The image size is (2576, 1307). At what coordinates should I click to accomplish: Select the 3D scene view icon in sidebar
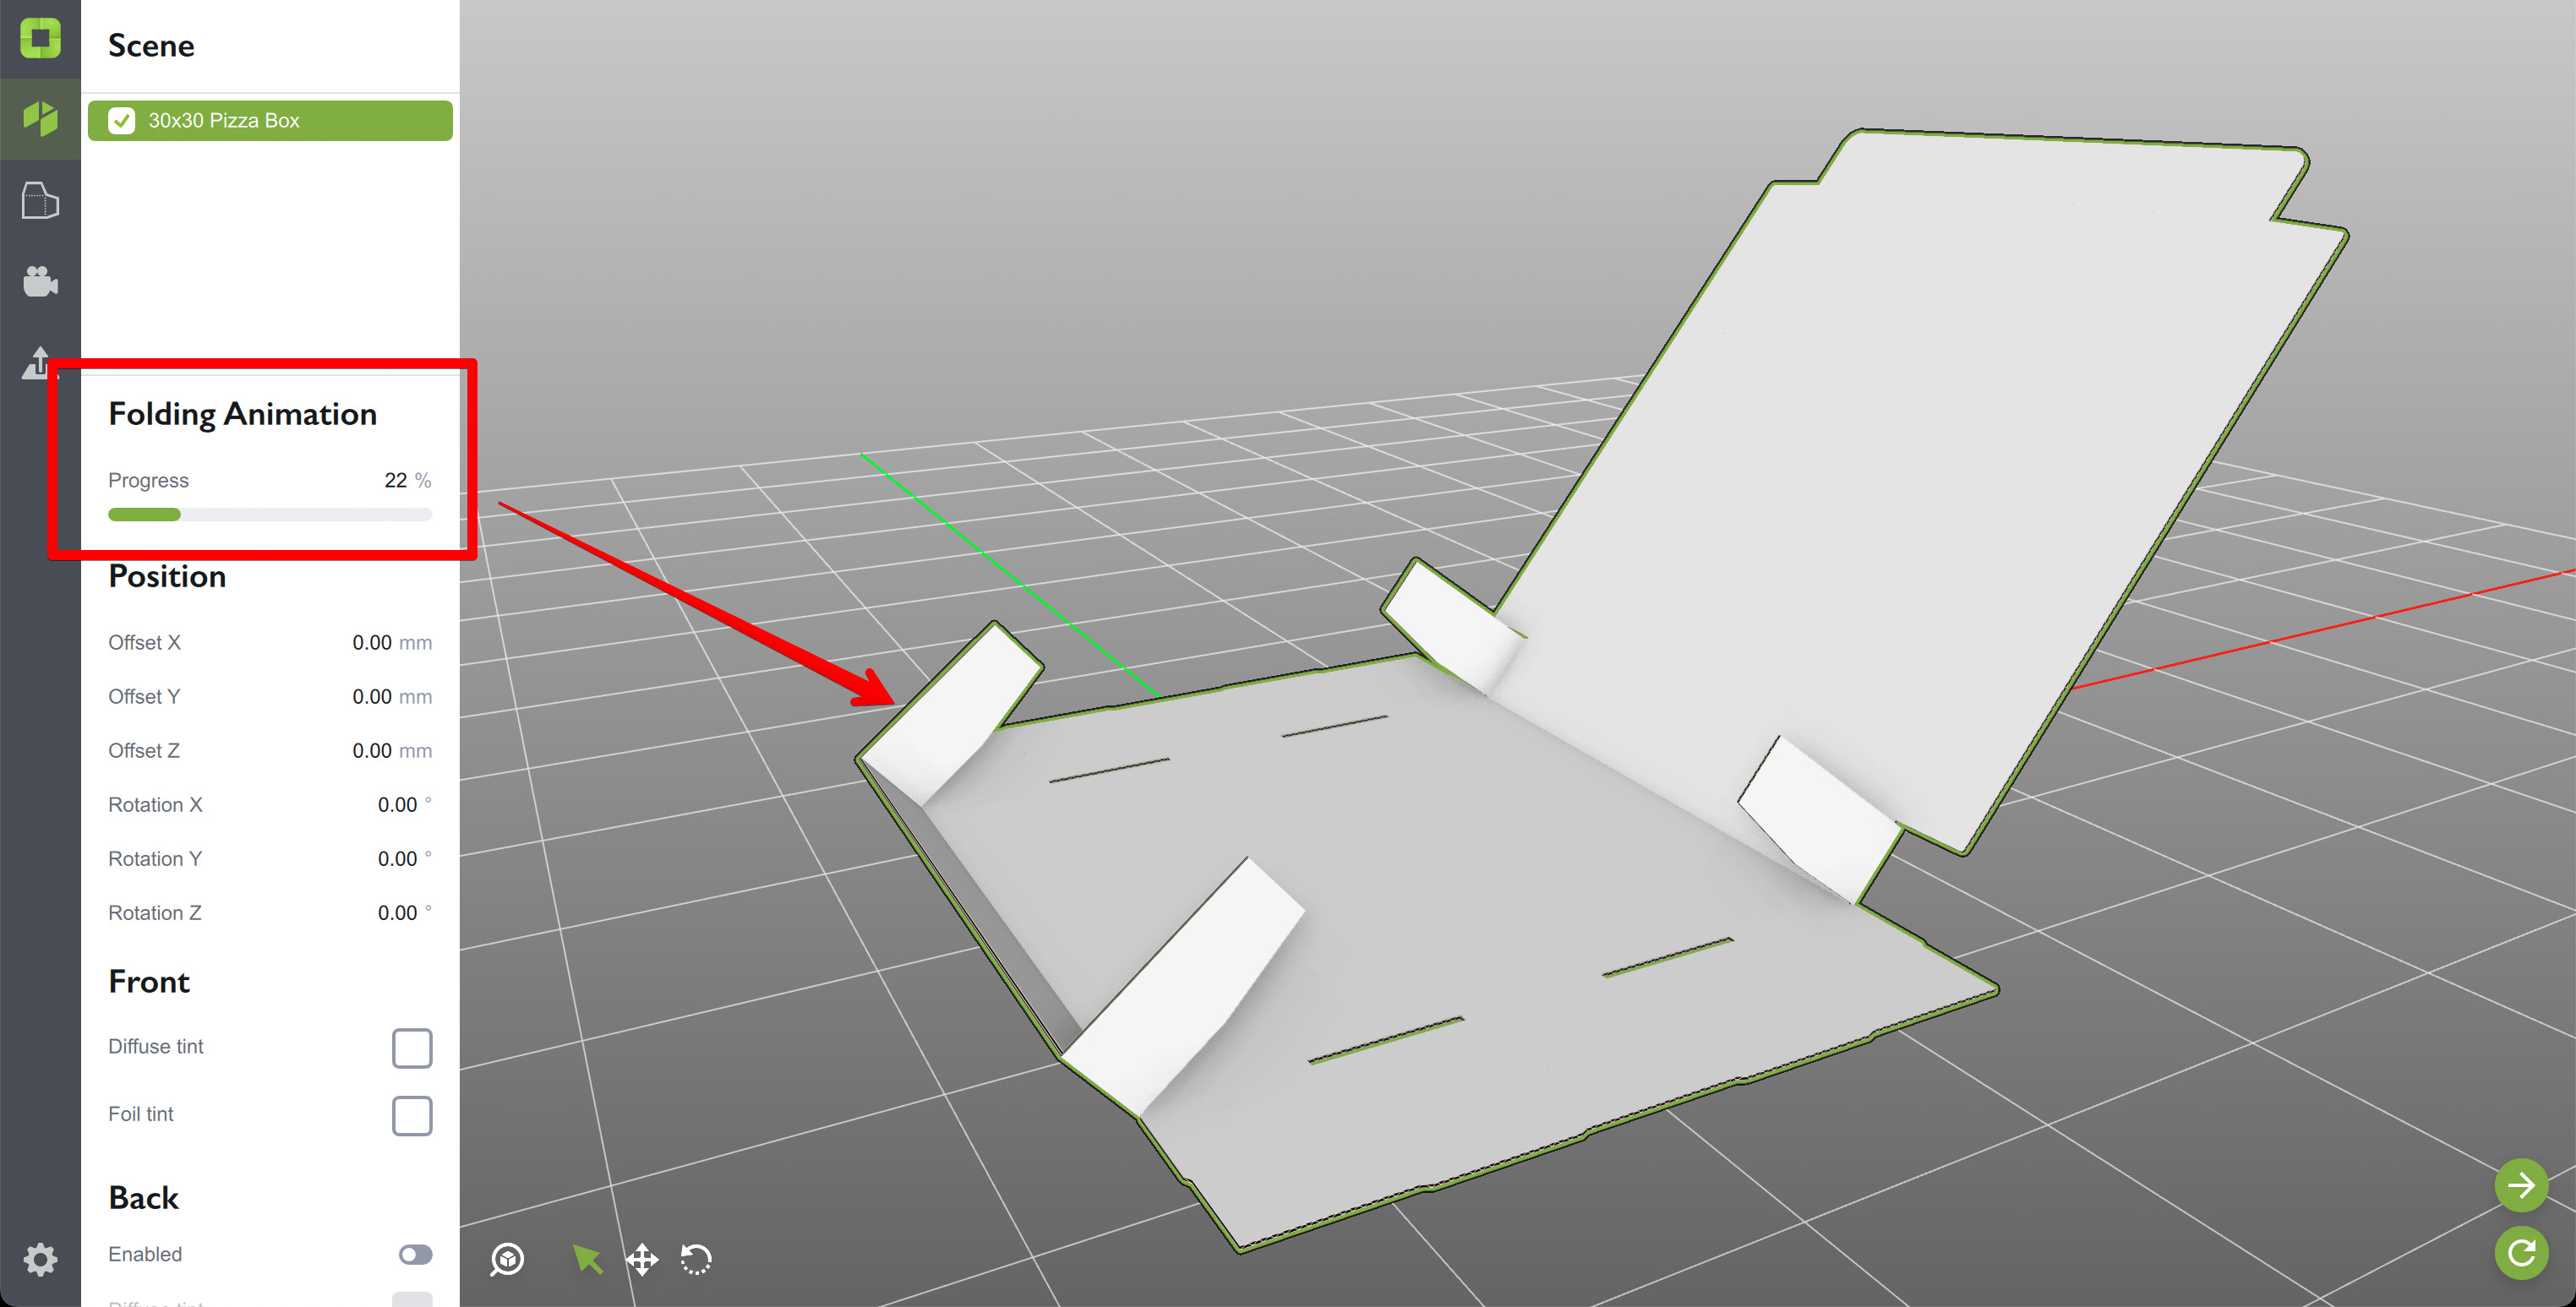40,118
